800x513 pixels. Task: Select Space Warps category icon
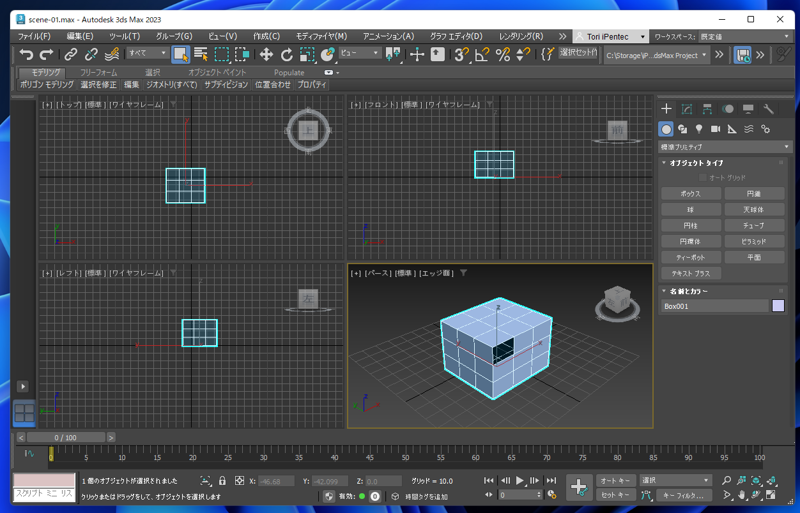point(748,129)
